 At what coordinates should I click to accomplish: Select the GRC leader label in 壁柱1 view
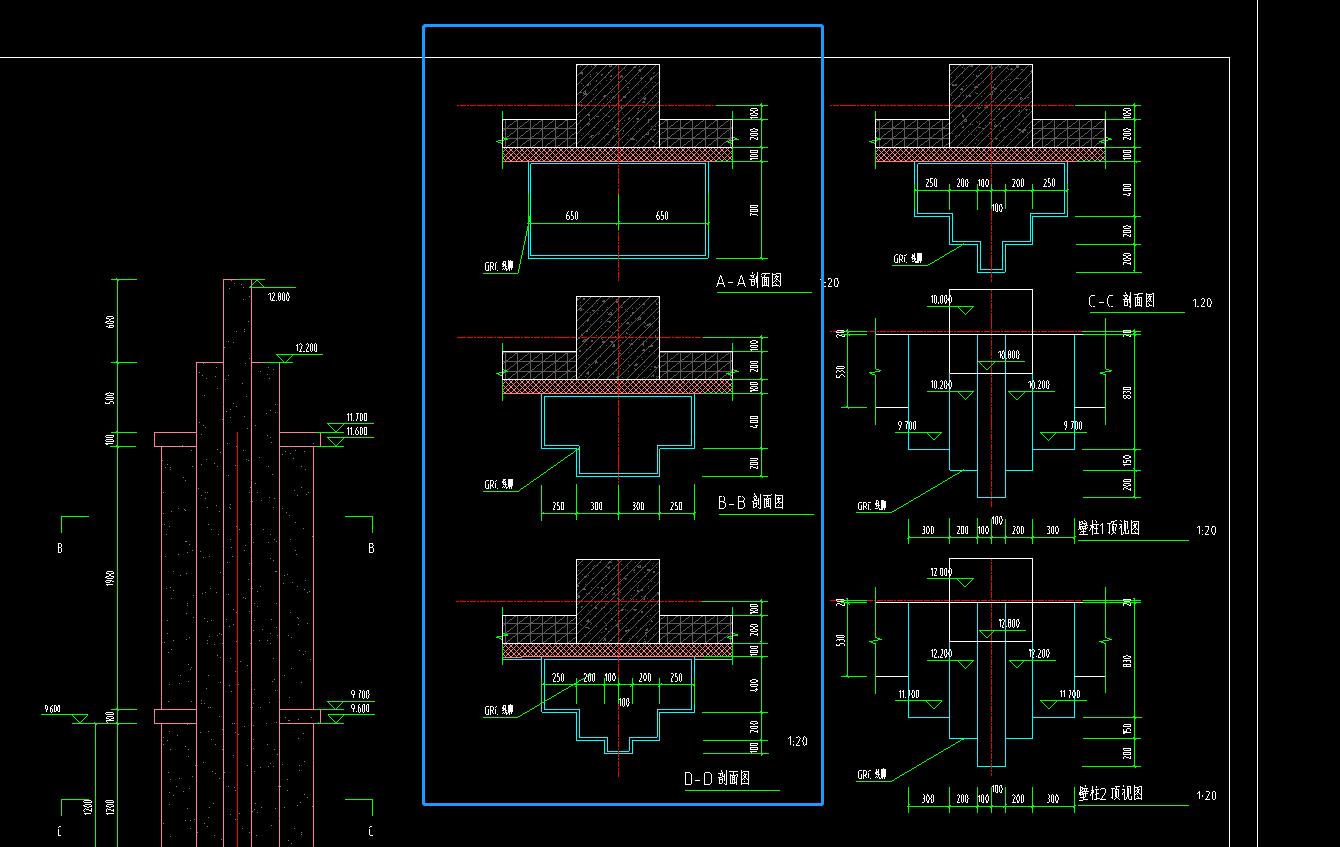point(872,506)
